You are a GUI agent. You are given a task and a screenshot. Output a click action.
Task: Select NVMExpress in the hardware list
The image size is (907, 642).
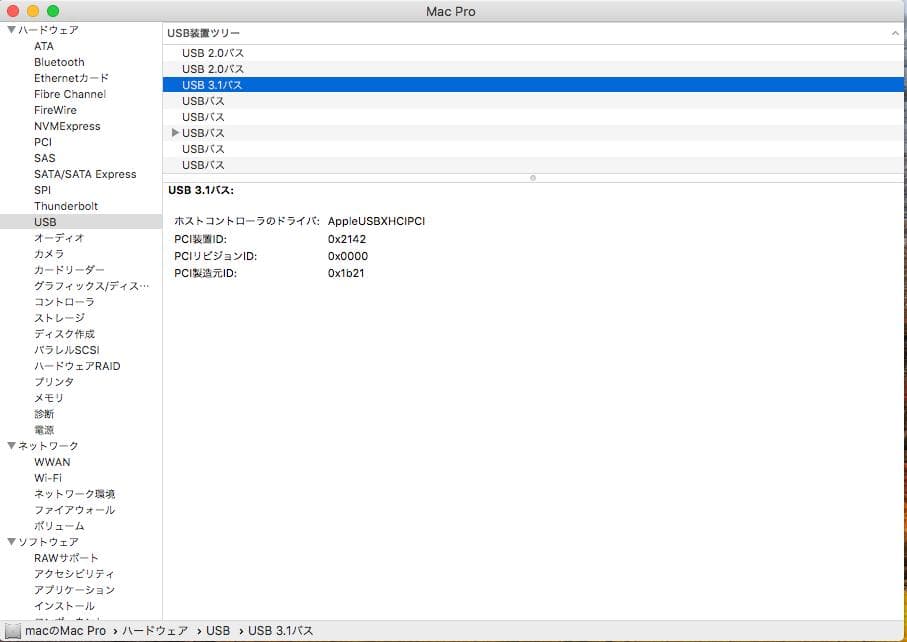68,126
